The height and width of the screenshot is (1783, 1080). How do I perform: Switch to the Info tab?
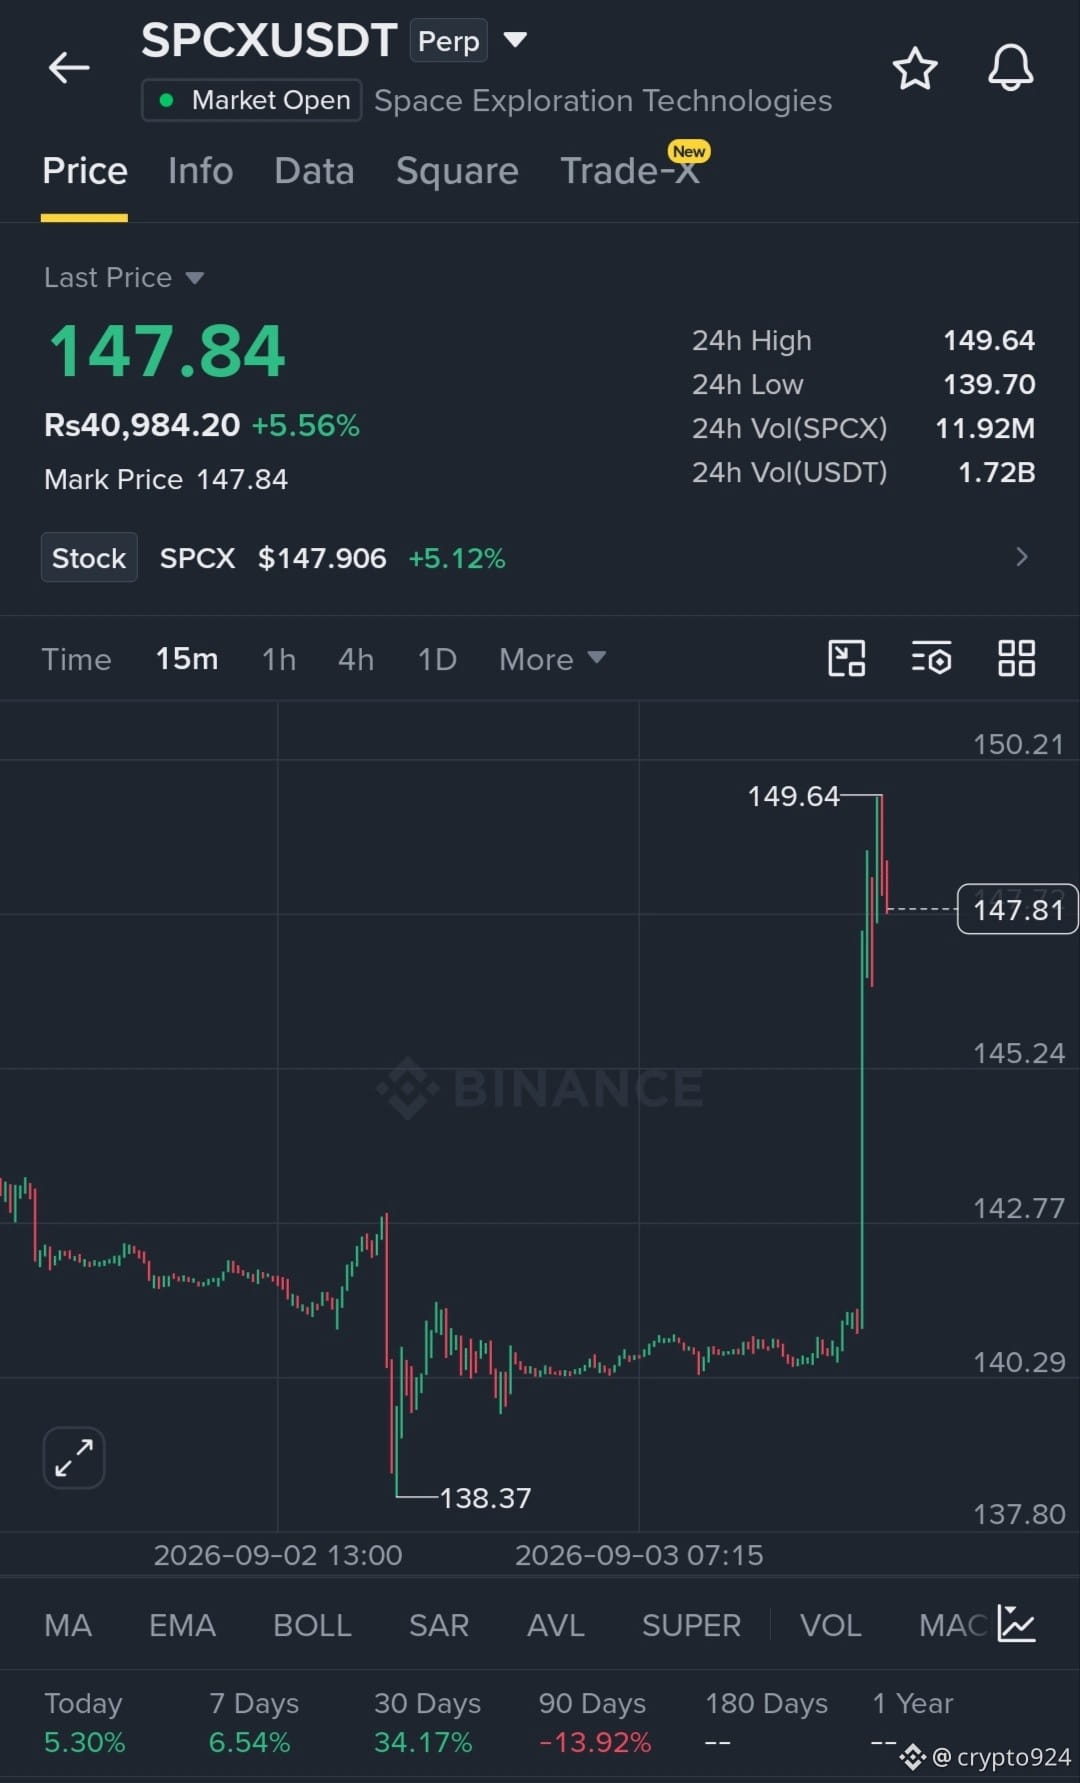click(200, 171)
